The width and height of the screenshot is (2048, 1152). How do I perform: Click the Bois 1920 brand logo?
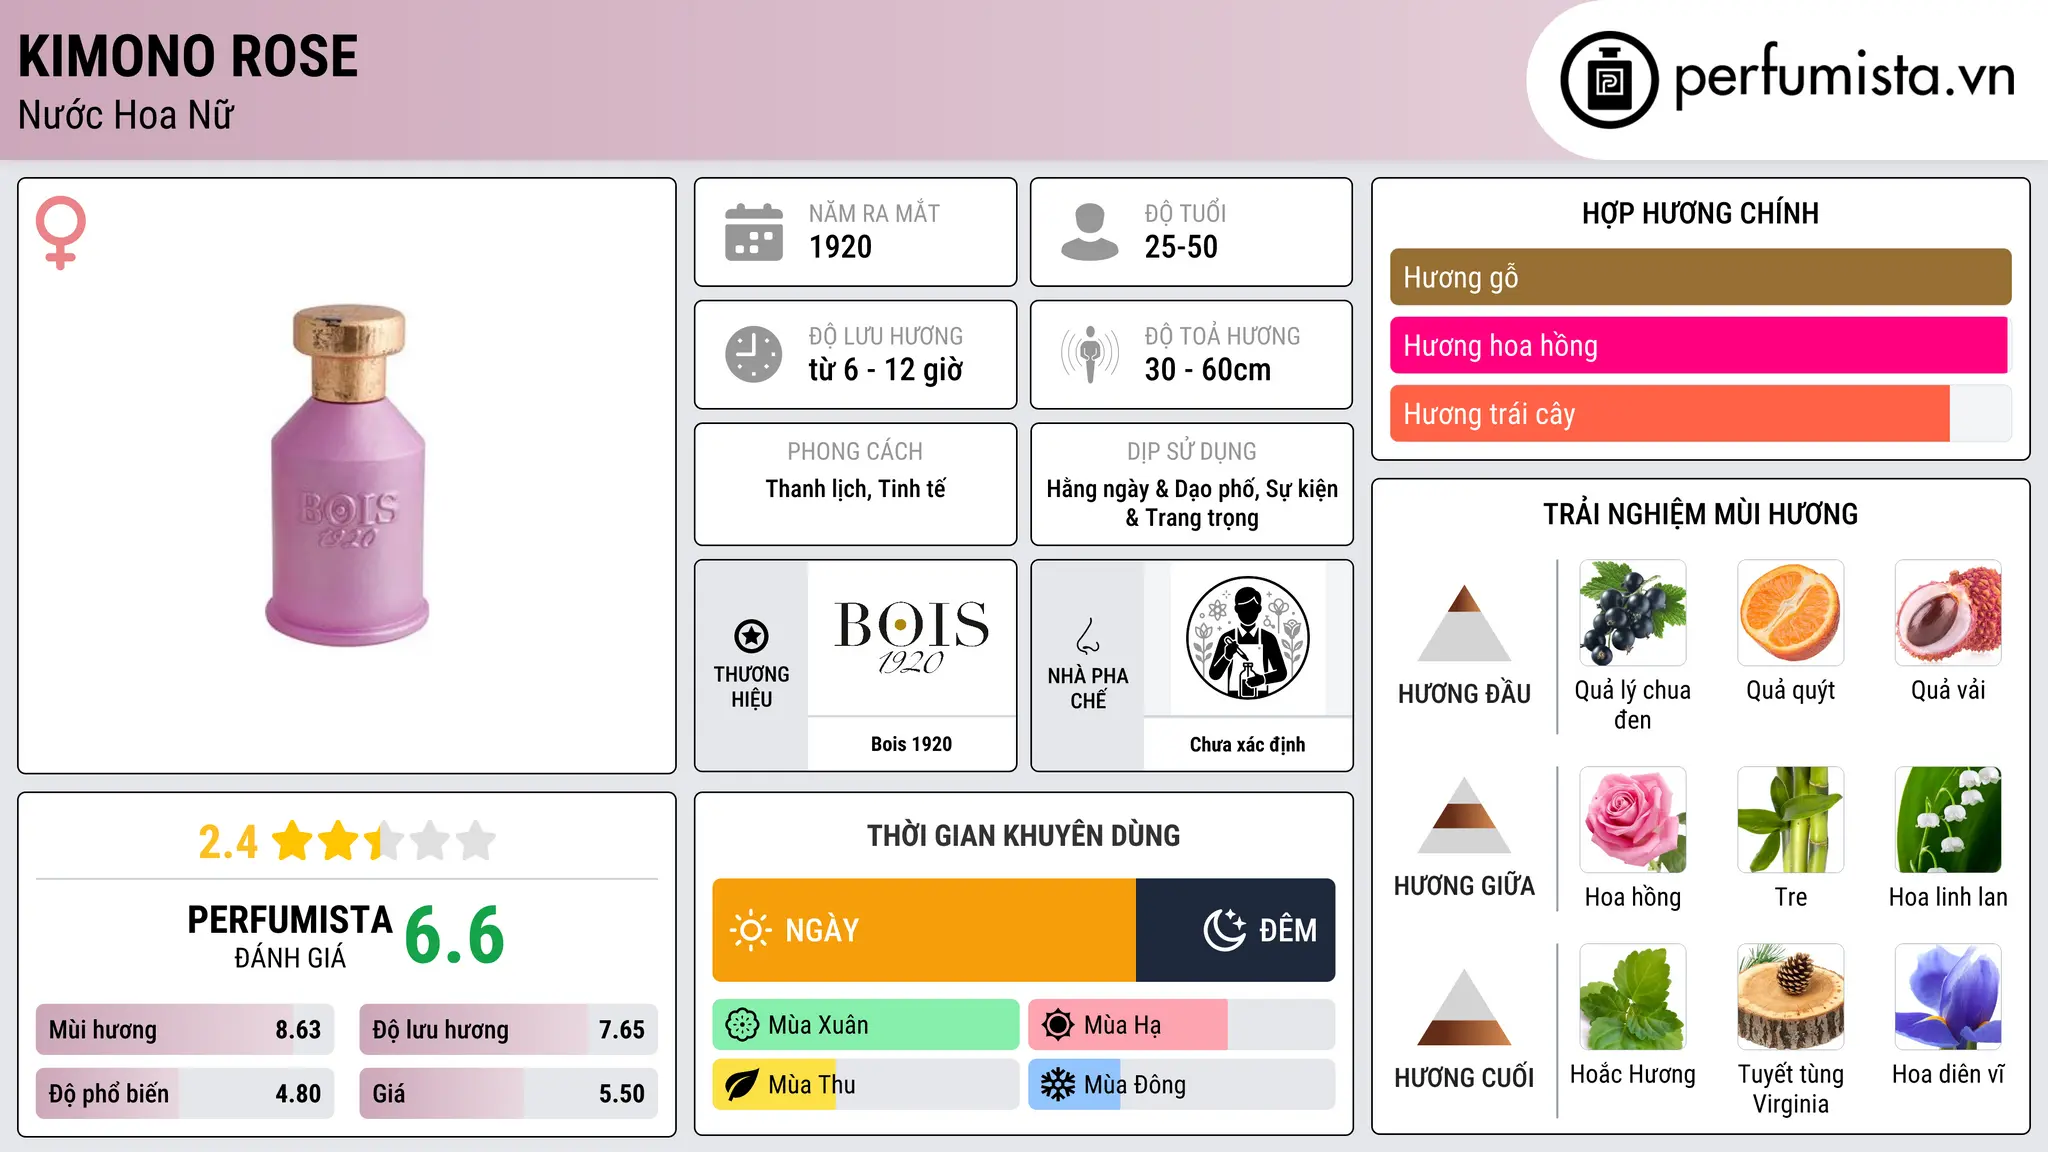coord(911,638)
